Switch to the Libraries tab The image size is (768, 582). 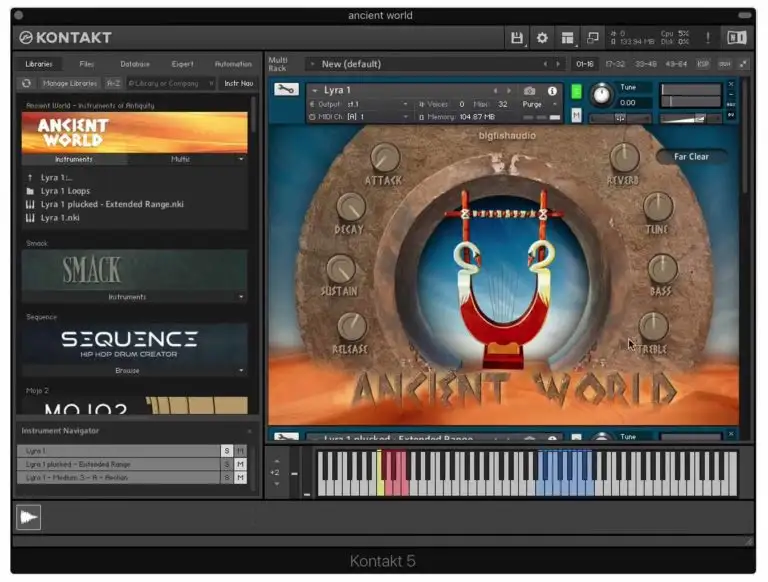(x=39, y=64)
